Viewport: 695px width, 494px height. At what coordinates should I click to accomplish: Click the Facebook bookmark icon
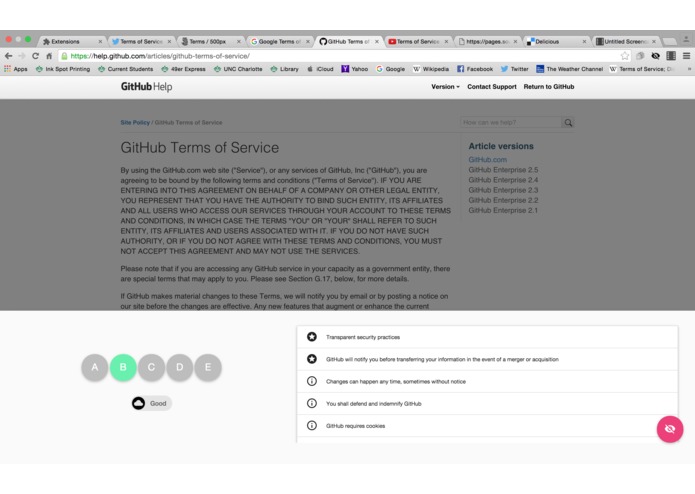(461, 69)
